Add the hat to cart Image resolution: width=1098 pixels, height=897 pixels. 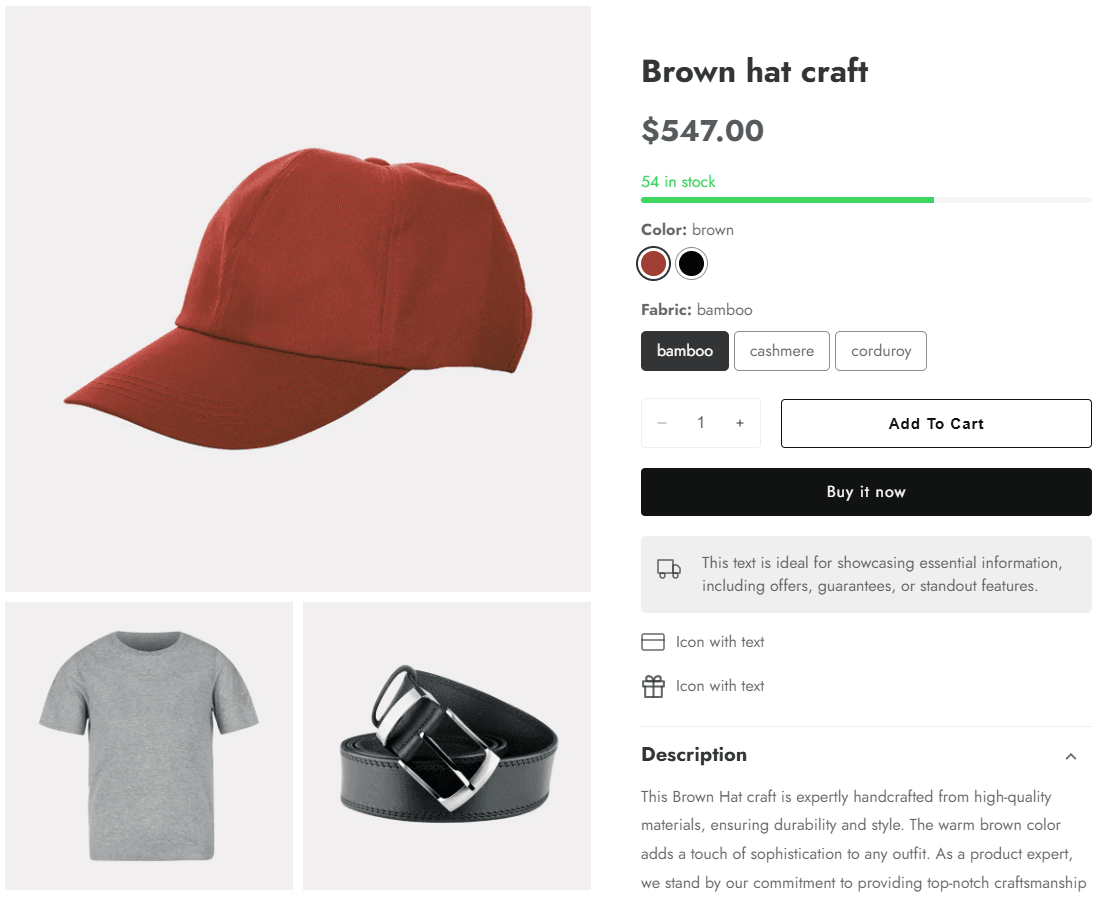936,424
